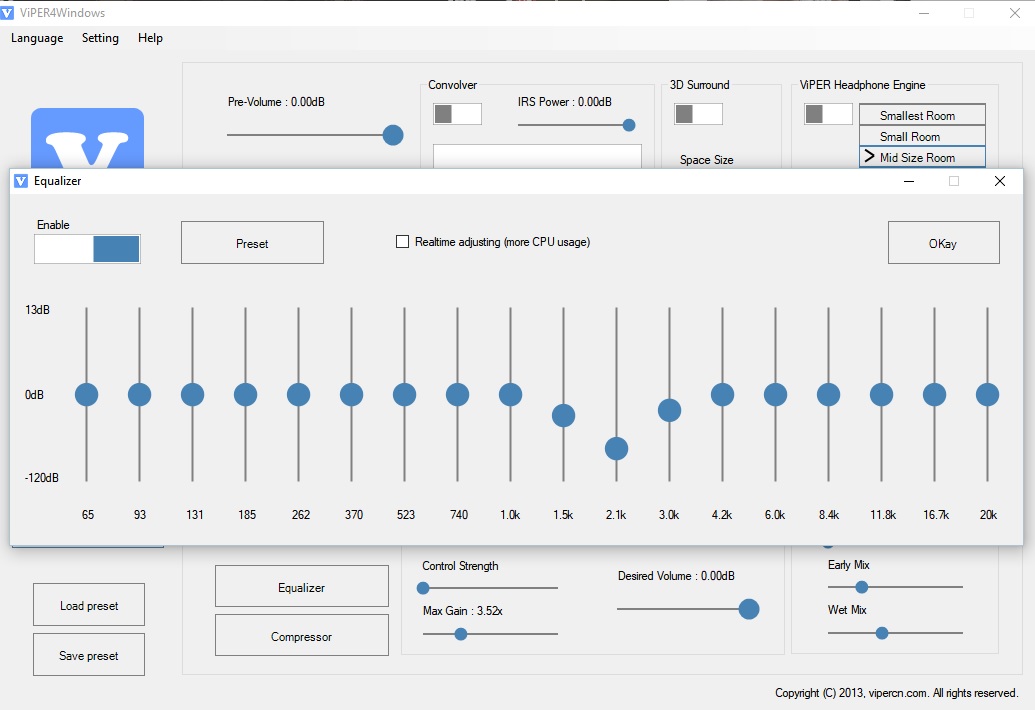Click the 65 Hz band slider knob
This screenshot has height=710, width=1035.
[x=86, y=395]
